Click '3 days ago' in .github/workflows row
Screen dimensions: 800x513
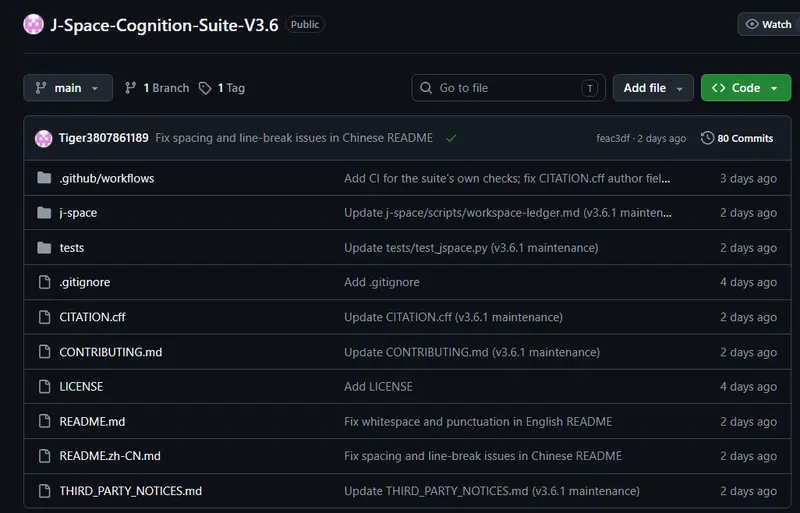tap(748, 178)
